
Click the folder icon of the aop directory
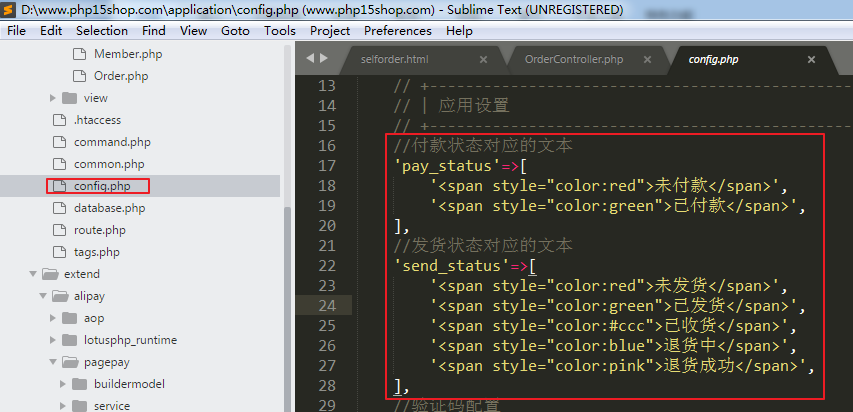(x=69, y=318)
